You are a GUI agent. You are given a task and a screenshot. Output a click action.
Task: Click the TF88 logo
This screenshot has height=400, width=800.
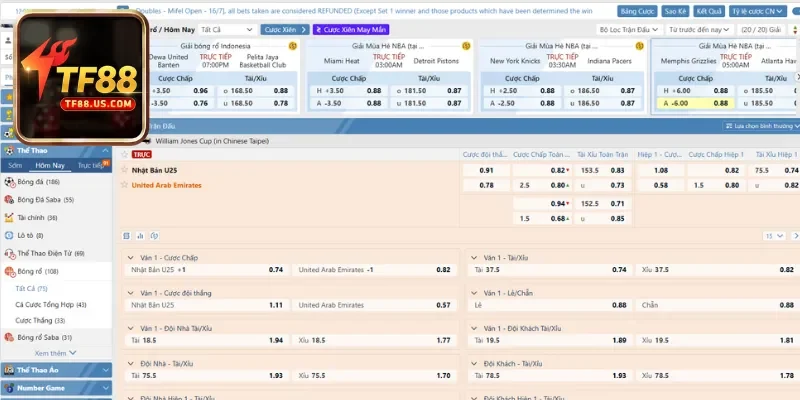(82, 78)
